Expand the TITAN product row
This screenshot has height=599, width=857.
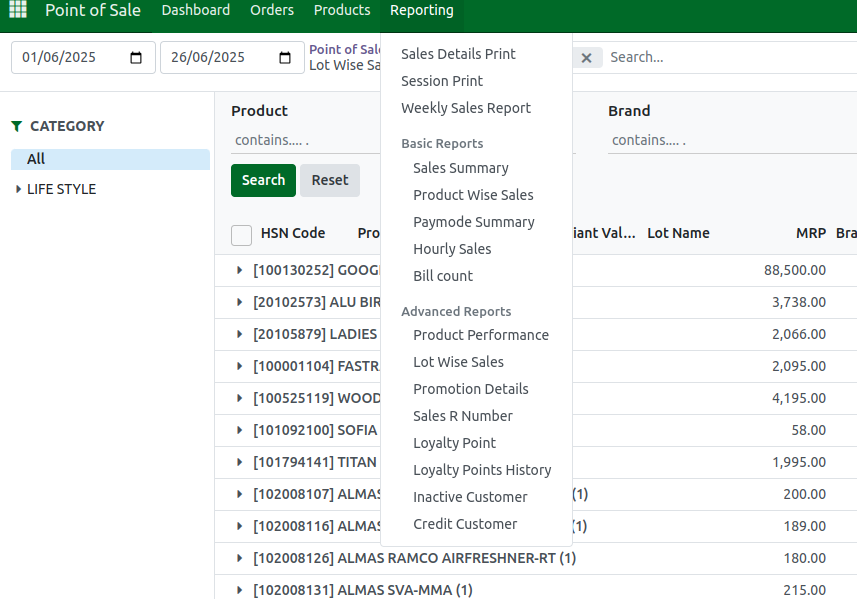click(x=239, y=462)
